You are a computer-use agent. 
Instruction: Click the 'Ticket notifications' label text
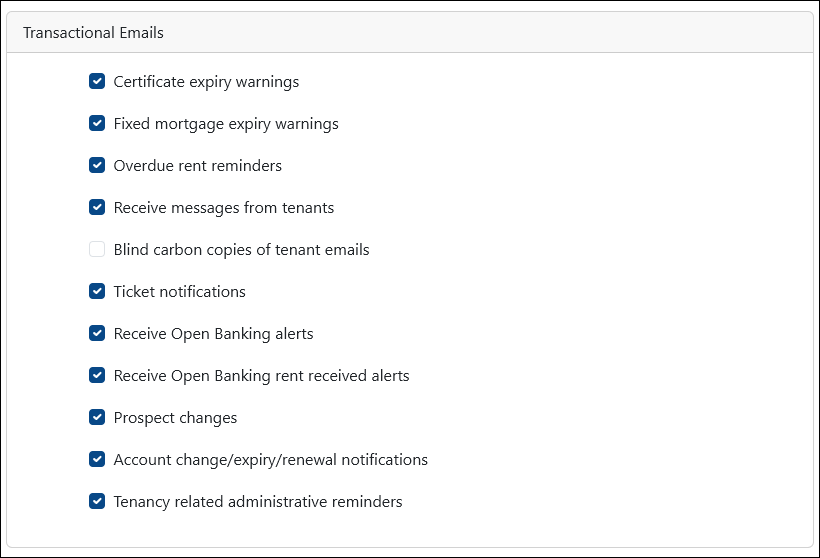point(179,292)
